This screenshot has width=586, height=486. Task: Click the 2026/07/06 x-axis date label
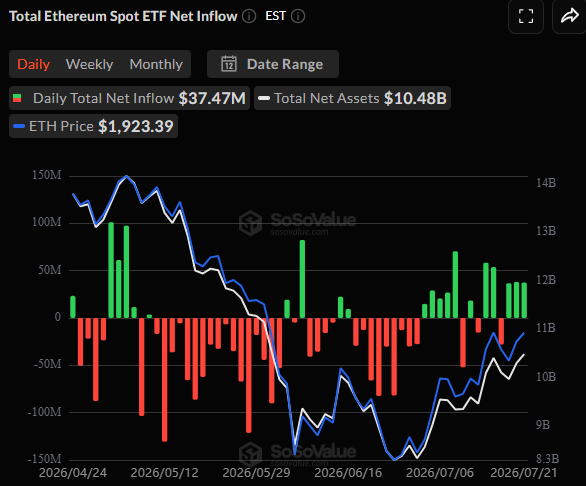click(440, 473)
